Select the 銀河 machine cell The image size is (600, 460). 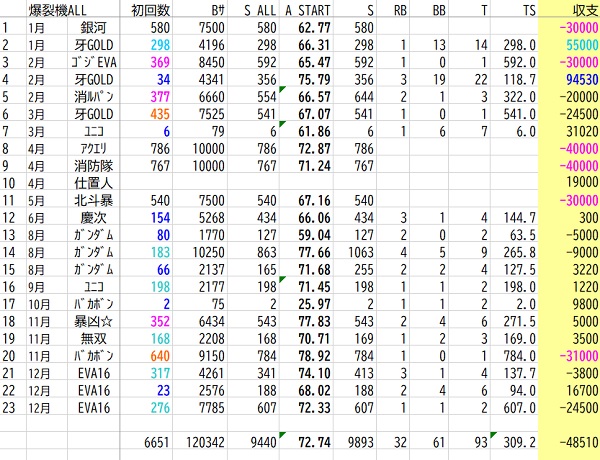93,28
